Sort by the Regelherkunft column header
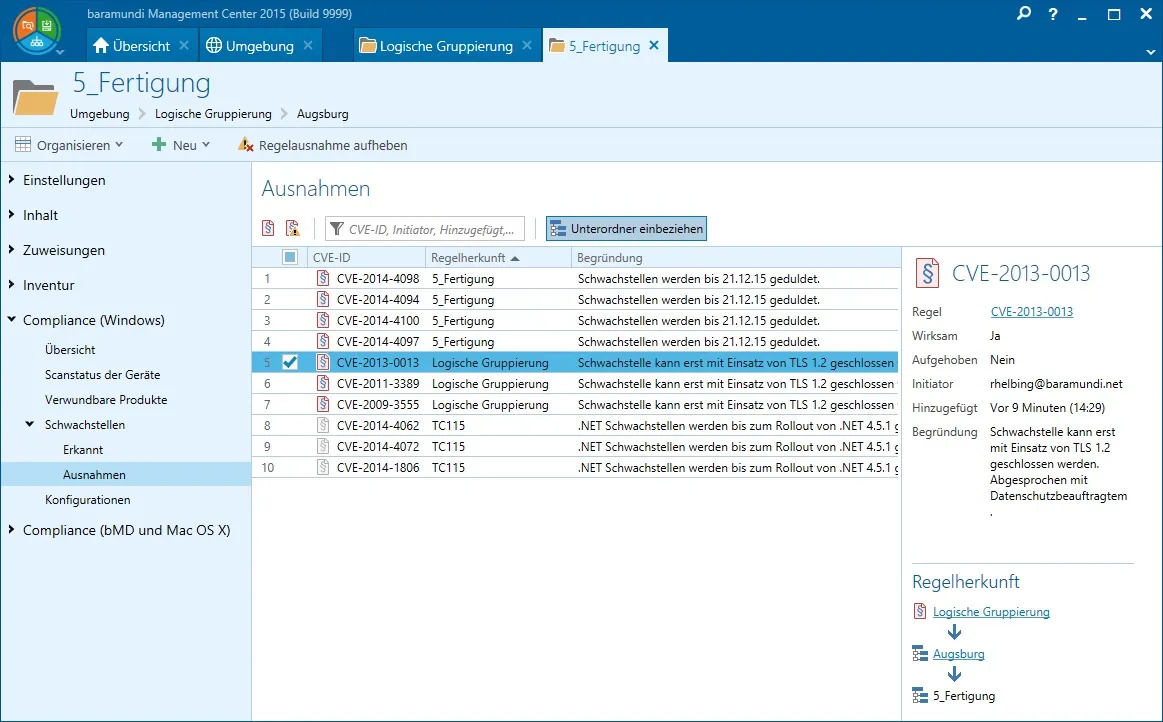The height and width of the screenshot is (722, 1163). [x=498, y=257]
